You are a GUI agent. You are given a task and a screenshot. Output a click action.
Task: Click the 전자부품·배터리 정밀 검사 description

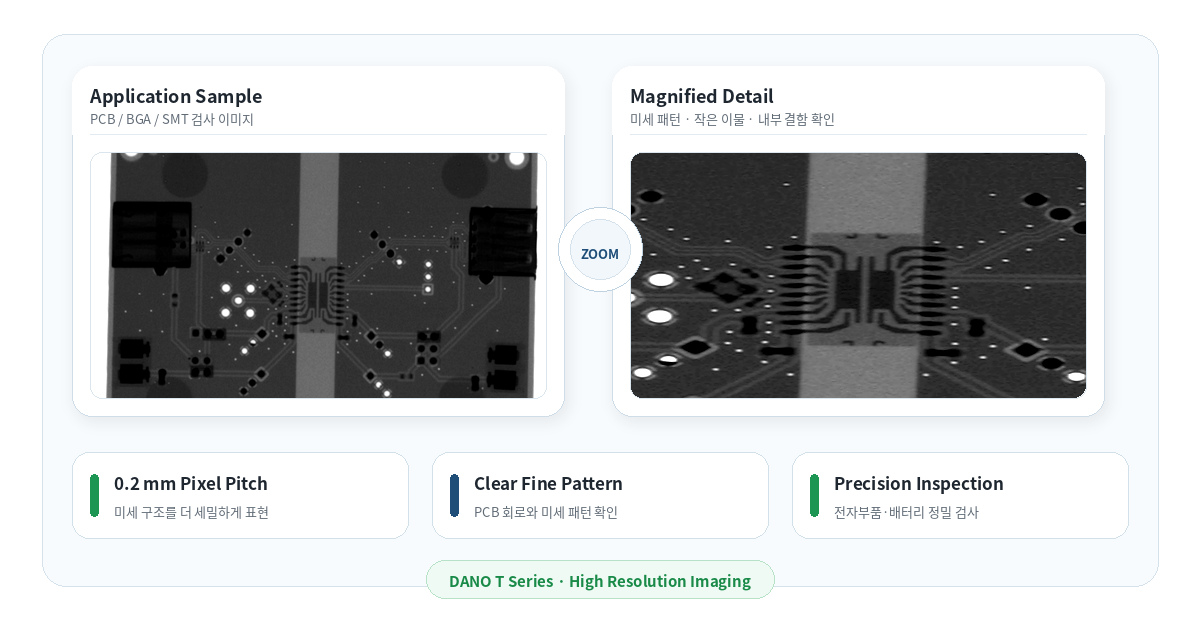click(906, 512)
